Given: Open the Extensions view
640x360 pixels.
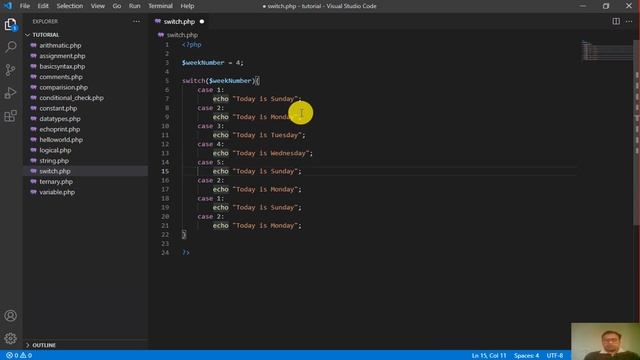Looking at the screenshot, I should pos(11,116).
